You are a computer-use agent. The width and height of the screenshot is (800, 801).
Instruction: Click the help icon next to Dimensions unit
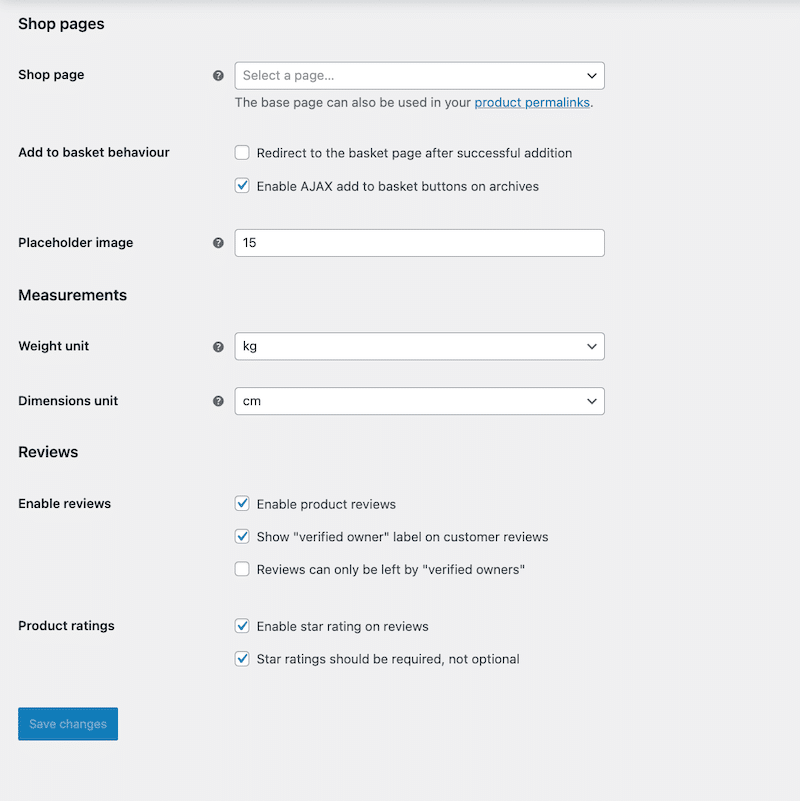(x=218, y=401)
